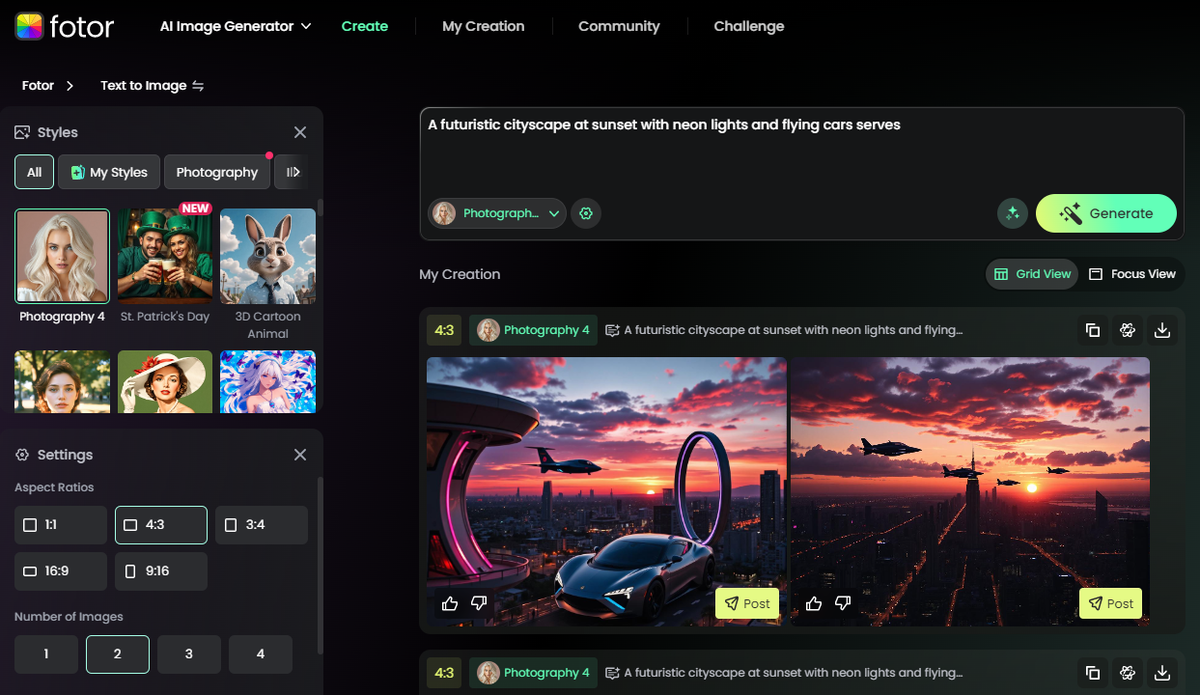Download the first generated image set

click(x=1162, y=329)
